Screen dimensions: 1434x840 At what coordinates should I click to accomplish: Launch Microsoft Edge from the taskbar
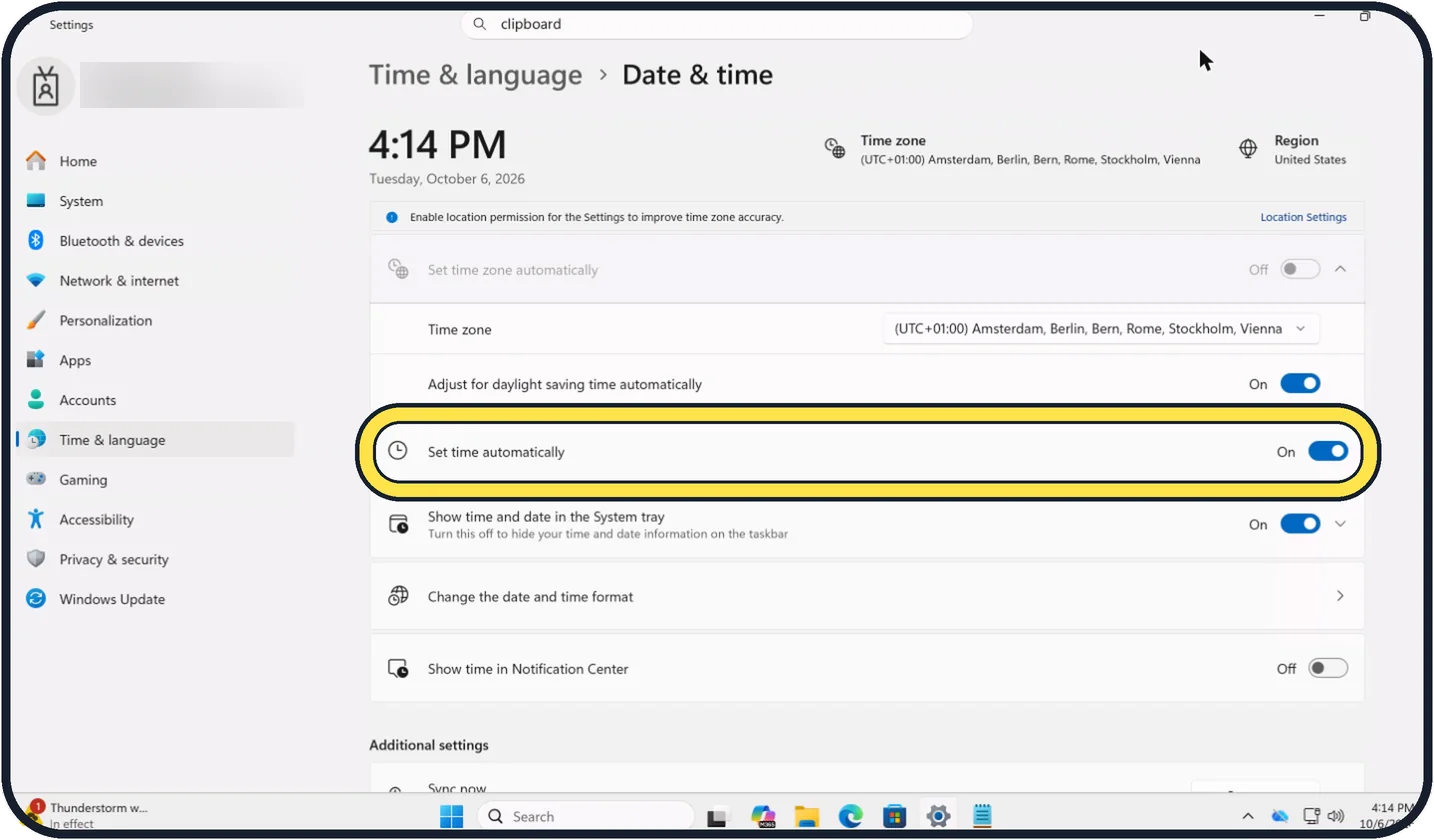(851, 816)
